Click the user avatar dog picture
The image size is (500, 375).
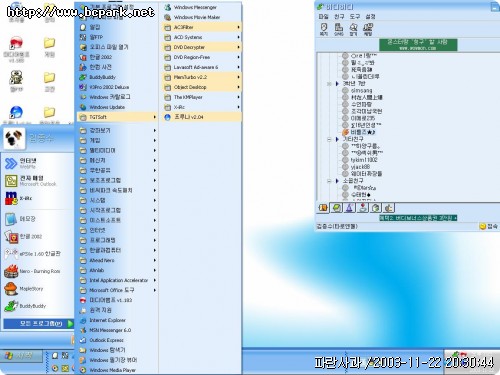point(14,138)
